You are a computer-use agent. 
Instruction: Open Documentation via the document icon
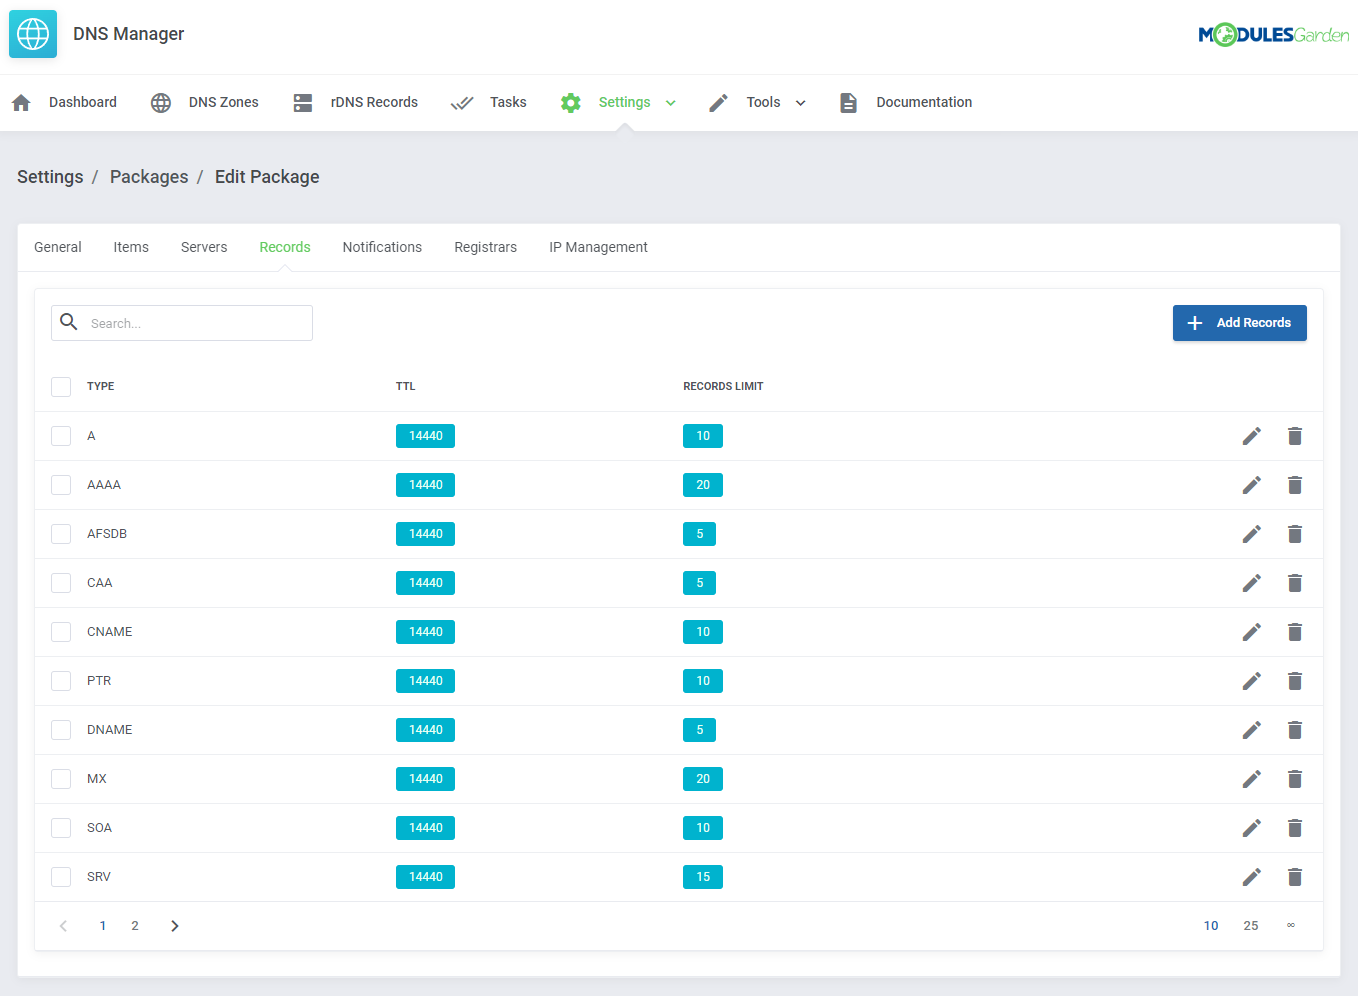click(x=848, y=101)
